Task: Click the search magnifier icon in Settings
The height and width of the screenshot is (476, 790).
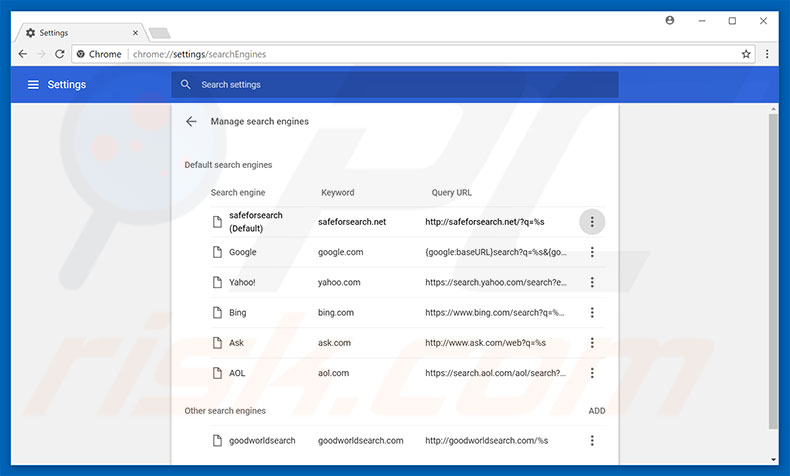Action: [185, 85]
